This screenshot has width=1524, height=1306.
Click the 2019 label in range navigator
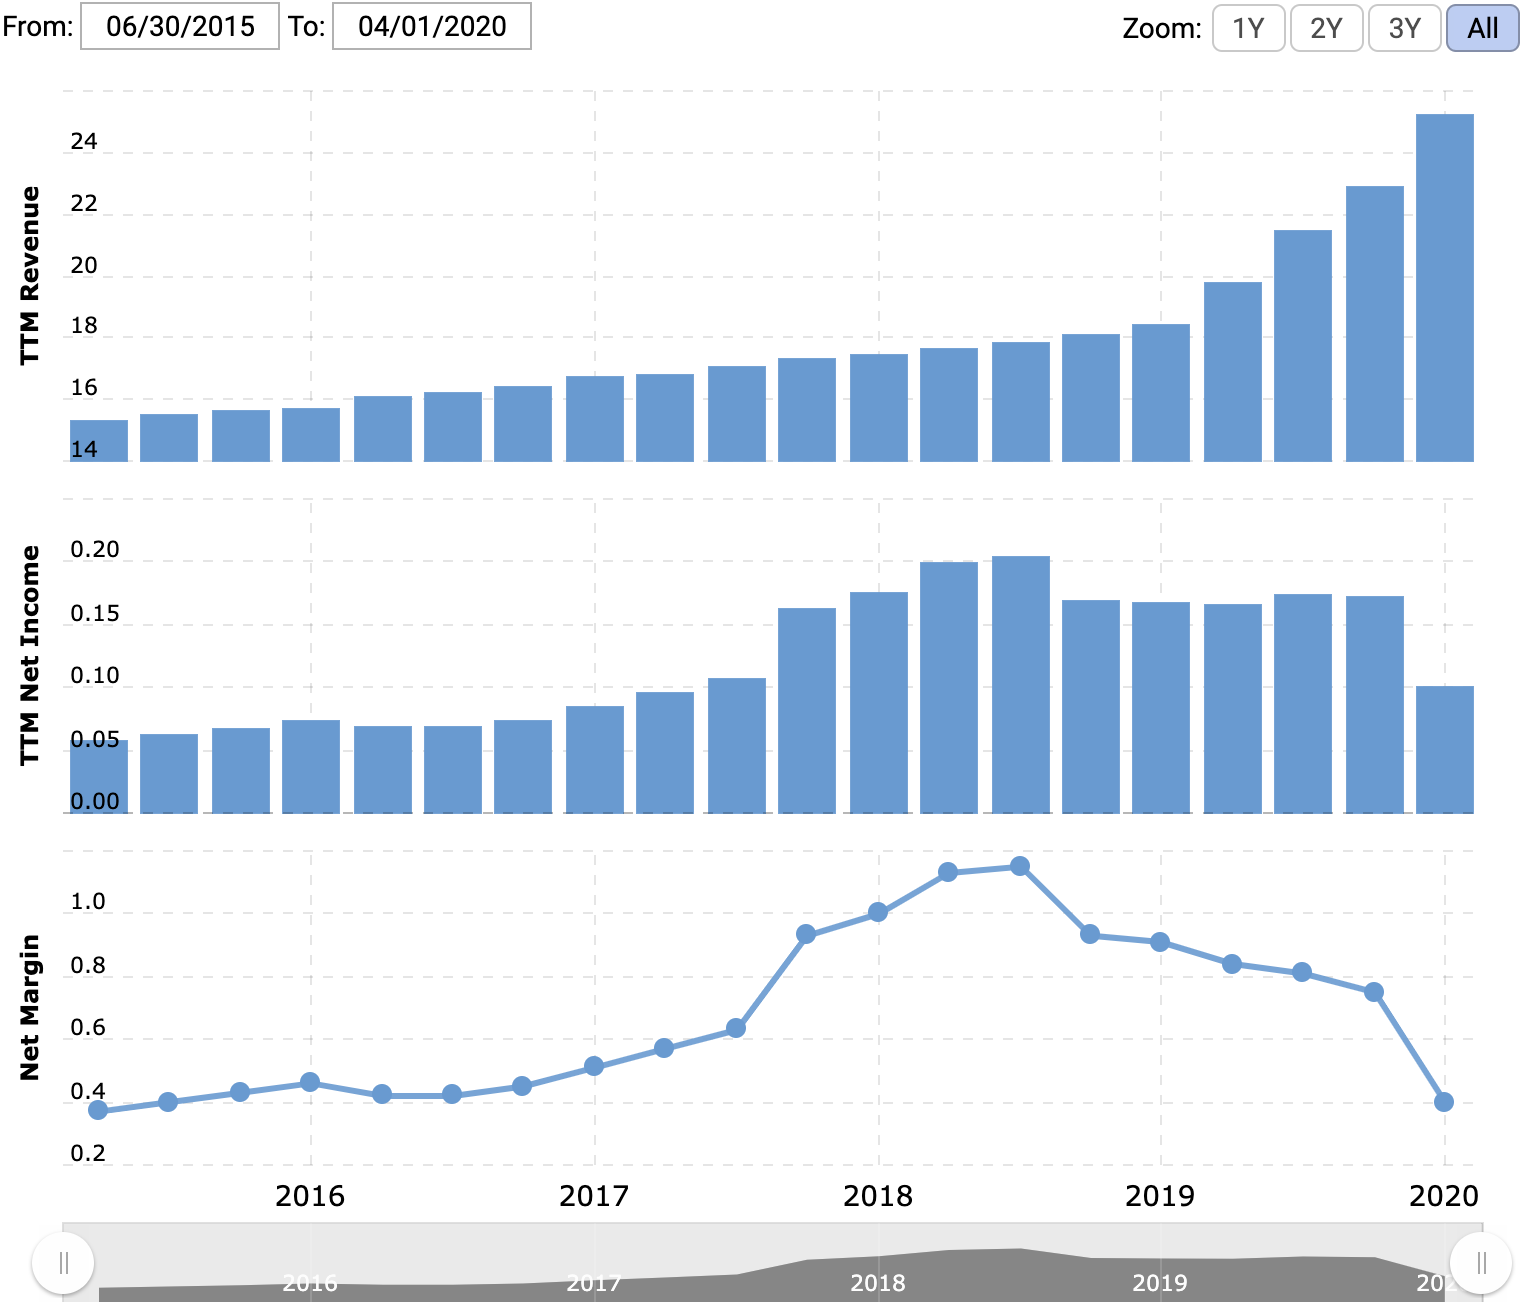[x=1160, y=1283]
